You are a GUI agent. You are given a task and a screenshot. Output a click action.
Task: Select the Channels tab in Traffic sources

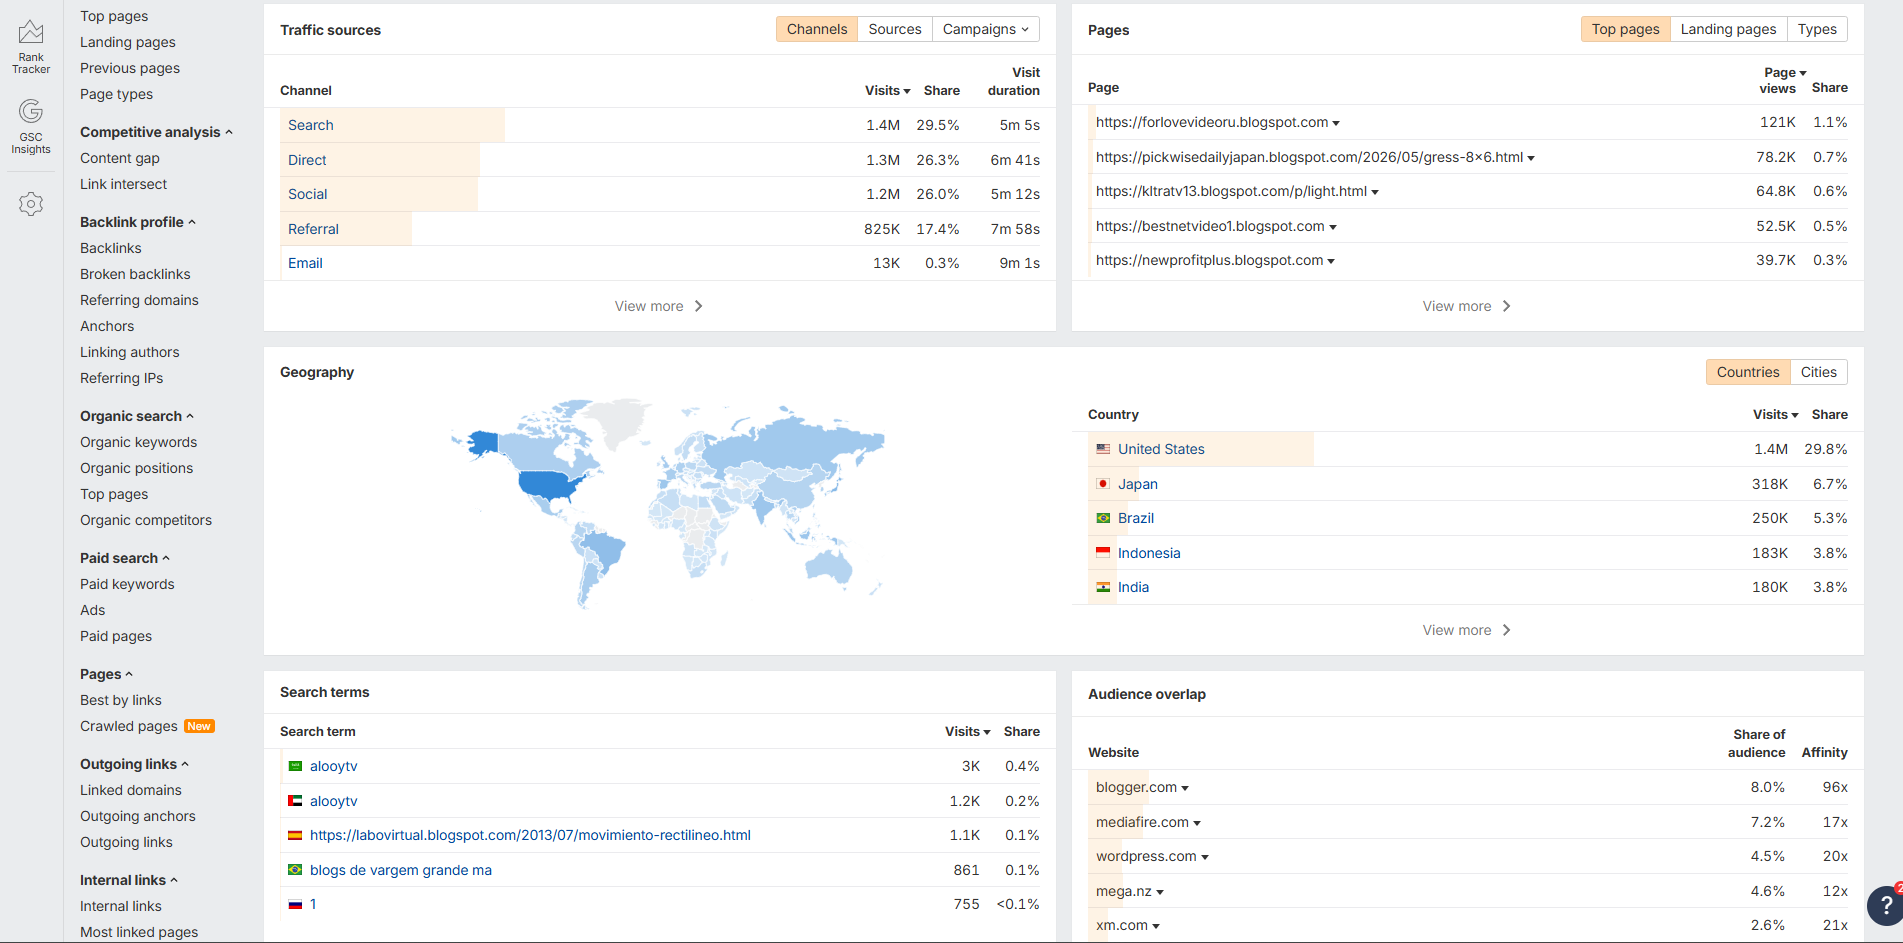(x=817, y=29)
